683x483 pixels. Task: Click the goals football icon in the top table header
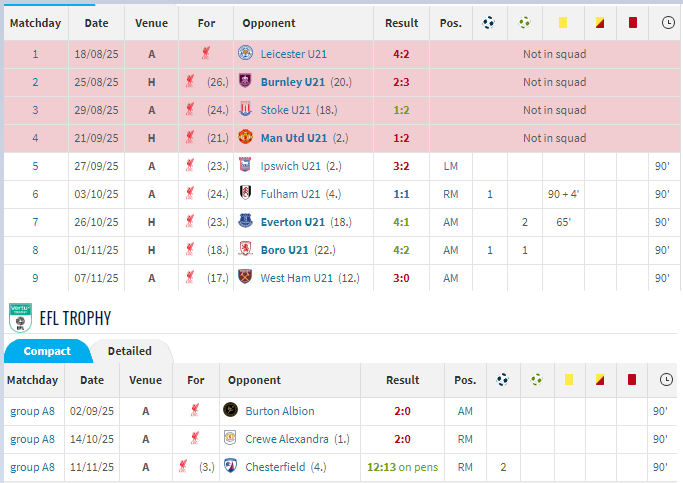click(490, 22)
